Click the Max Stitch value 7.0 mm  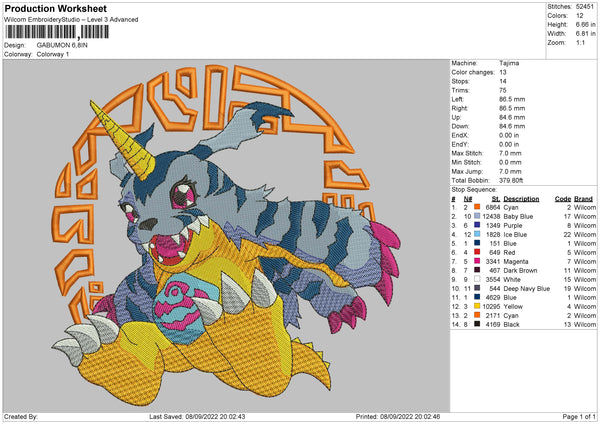[510, 153]
